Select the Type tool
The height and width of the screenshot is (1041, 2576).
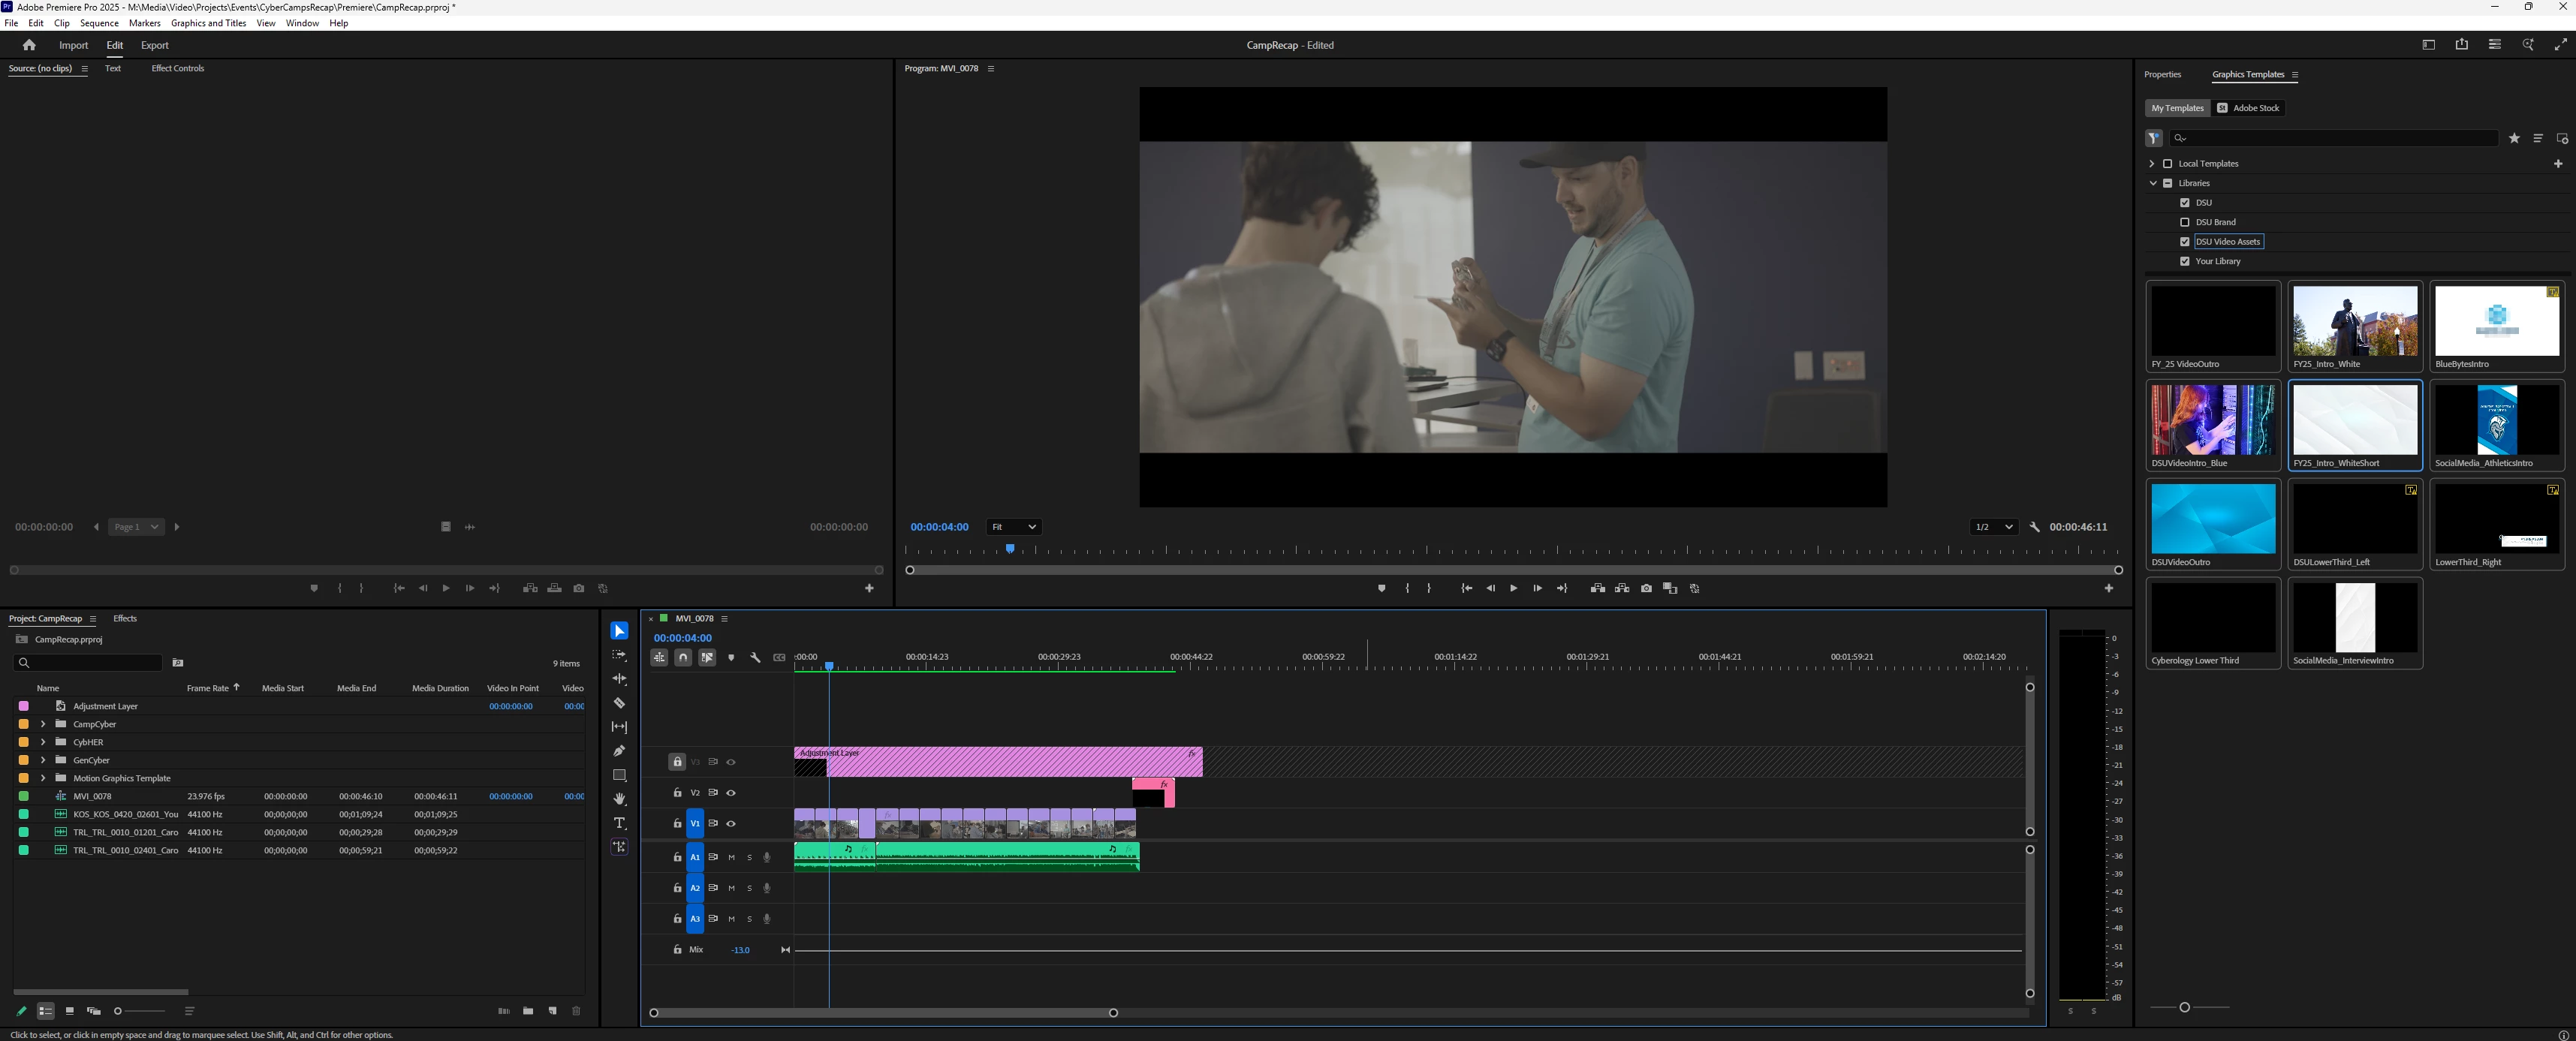pos(619,823)
